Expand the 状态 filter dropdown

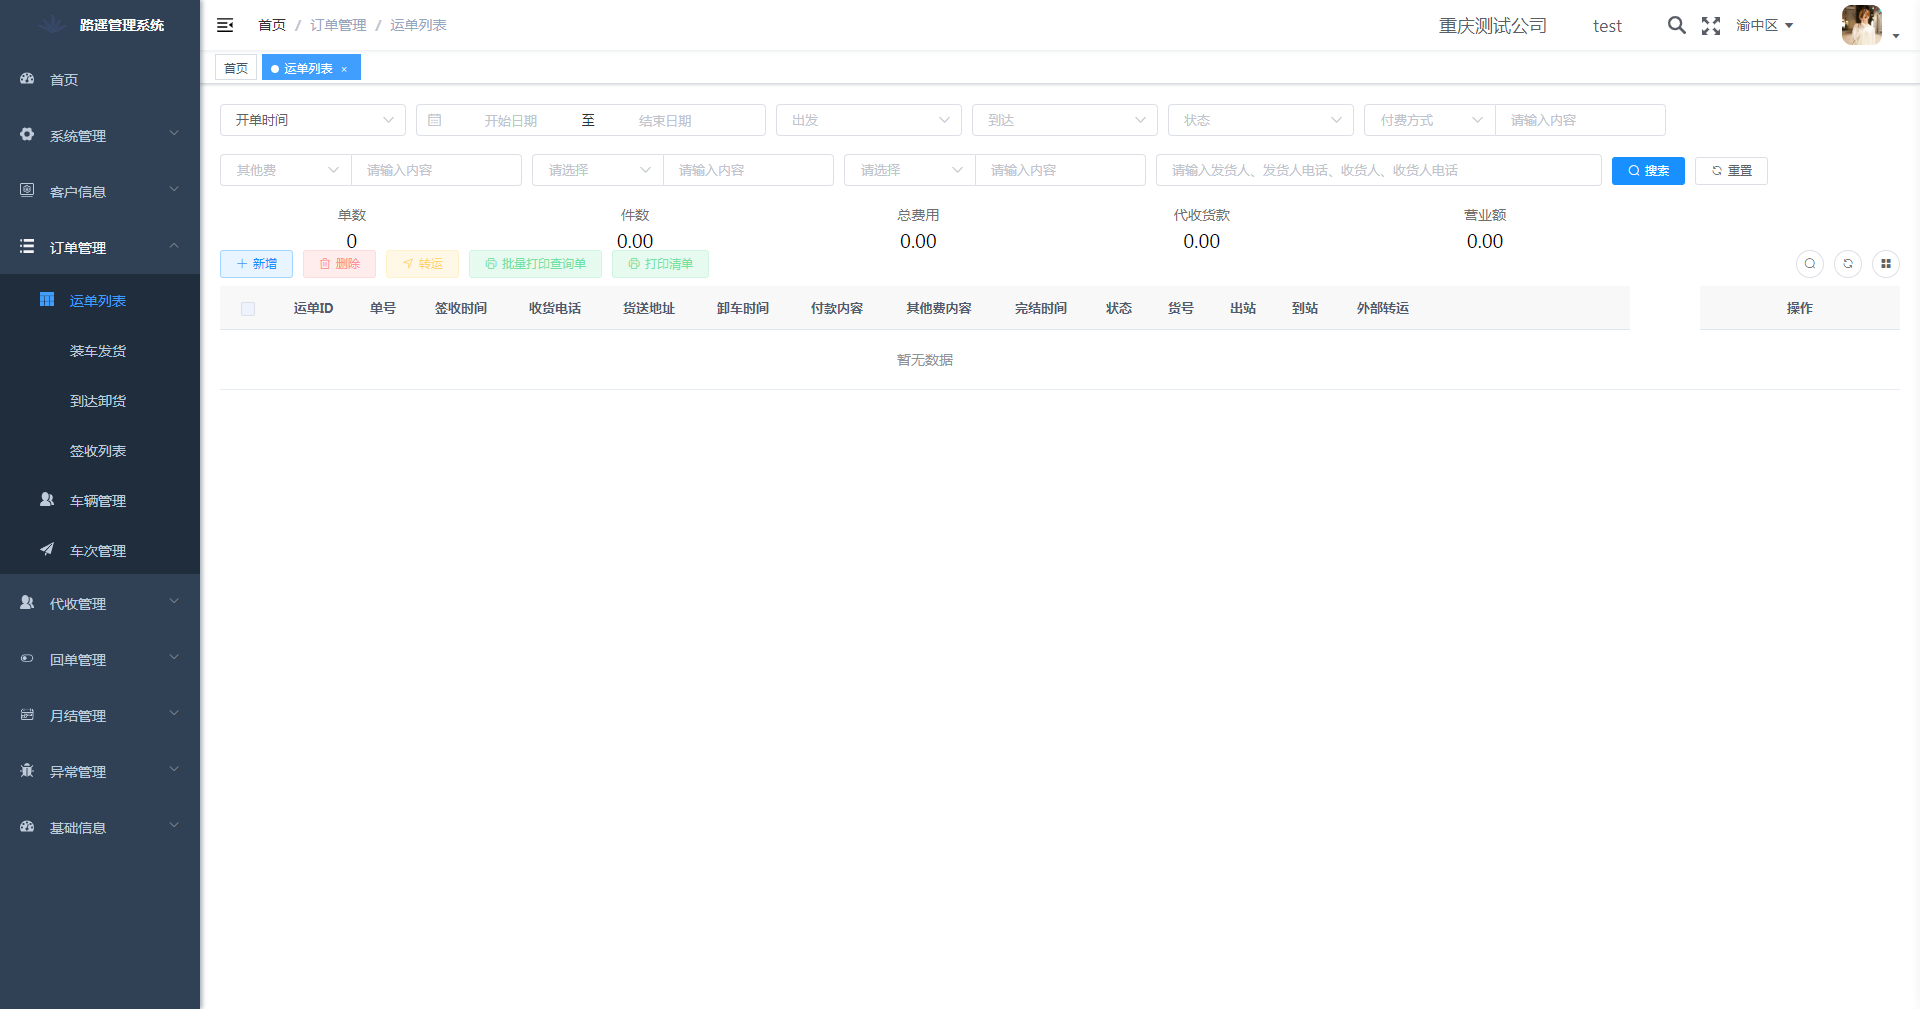1260,120
